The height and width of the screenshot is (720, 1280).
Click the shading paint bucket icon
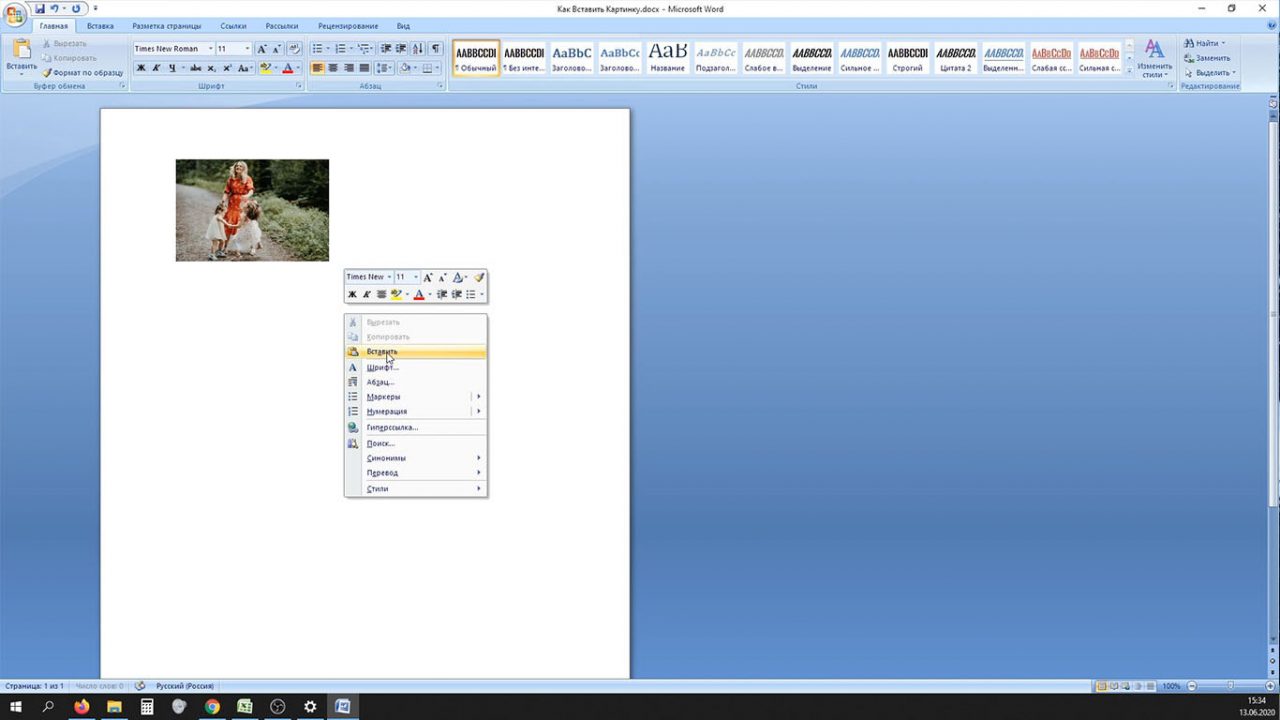pos(405,68)
